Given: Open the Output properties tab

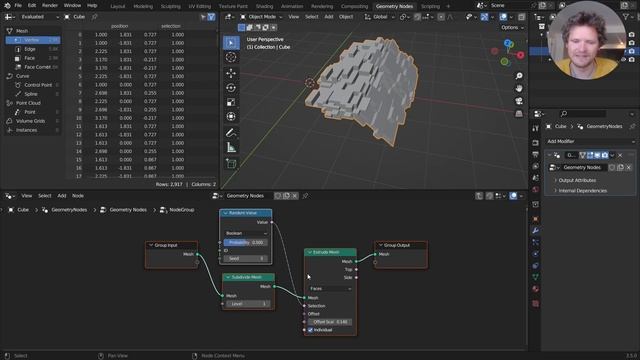Looking at the screenshot, I should [x=536, y=155].
